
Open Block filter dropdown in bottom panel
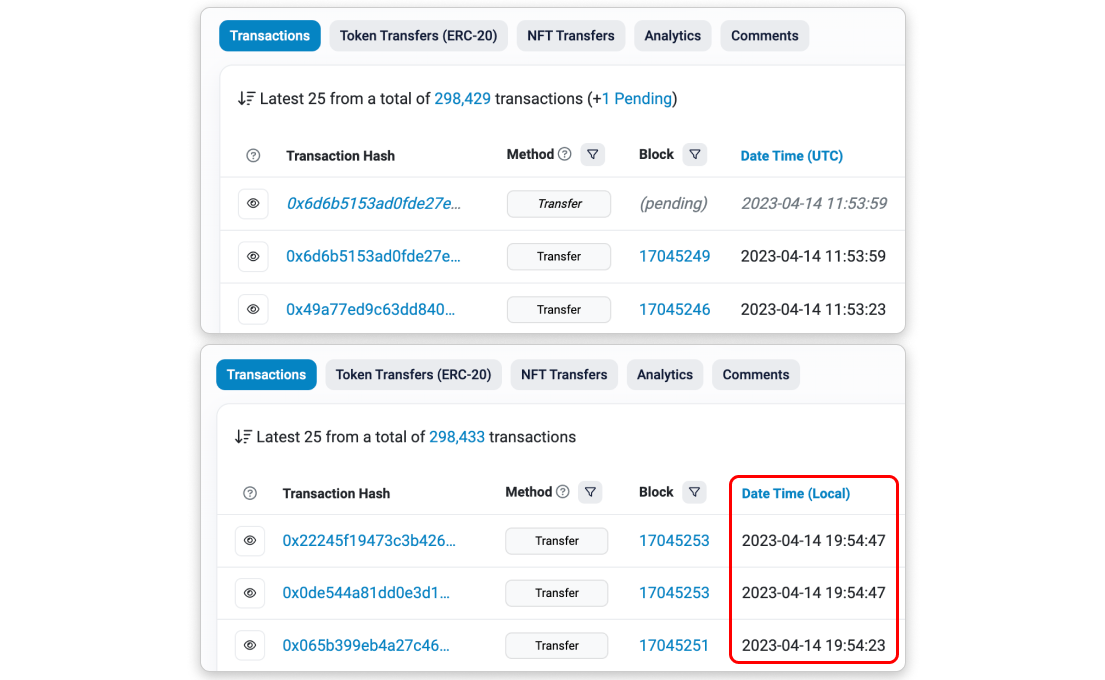[x=693, y=492]
